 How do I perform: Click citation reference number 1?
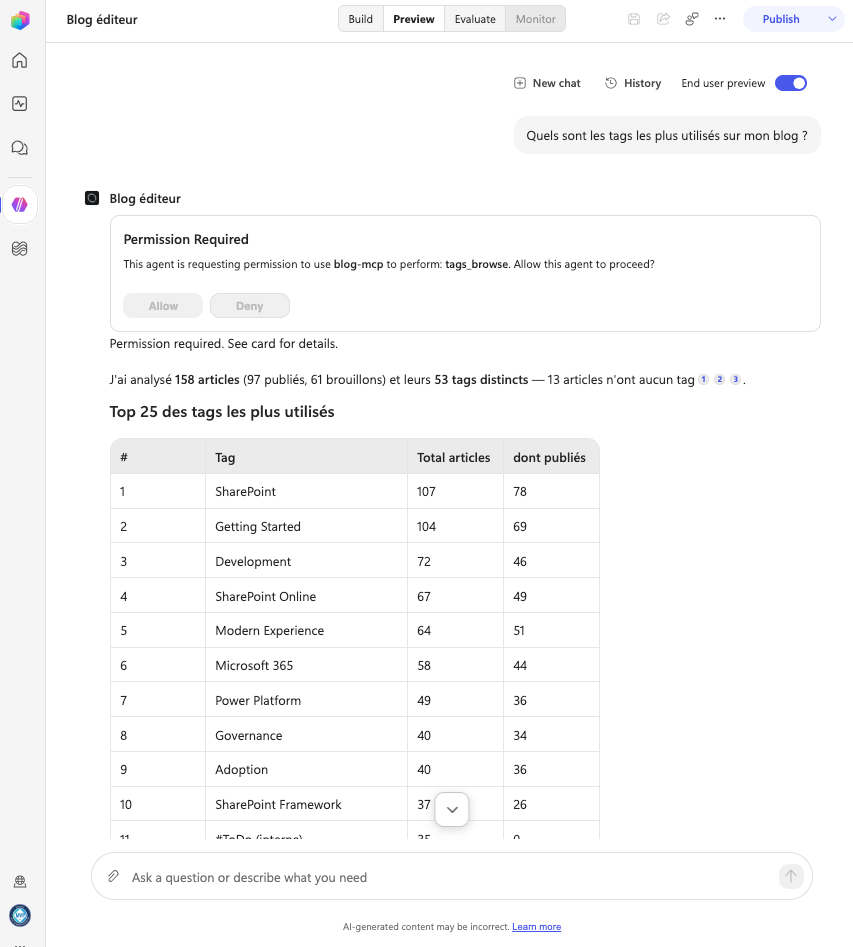pyautogui.click(x=703, y=379)
